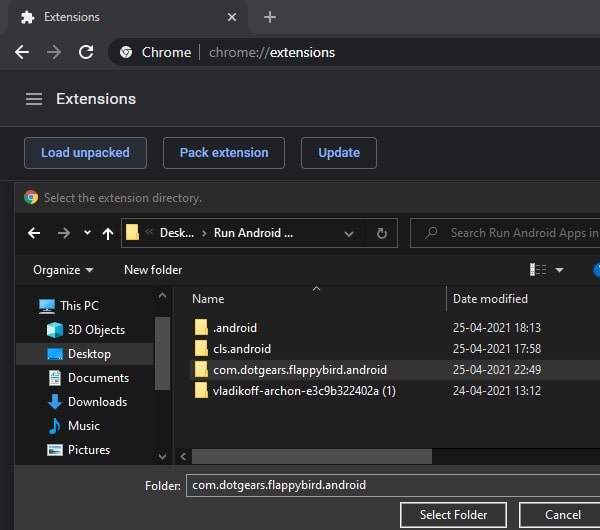600x530 pixels.
Task: Open the Organize dropdown menu
Action: click(63, 270)
